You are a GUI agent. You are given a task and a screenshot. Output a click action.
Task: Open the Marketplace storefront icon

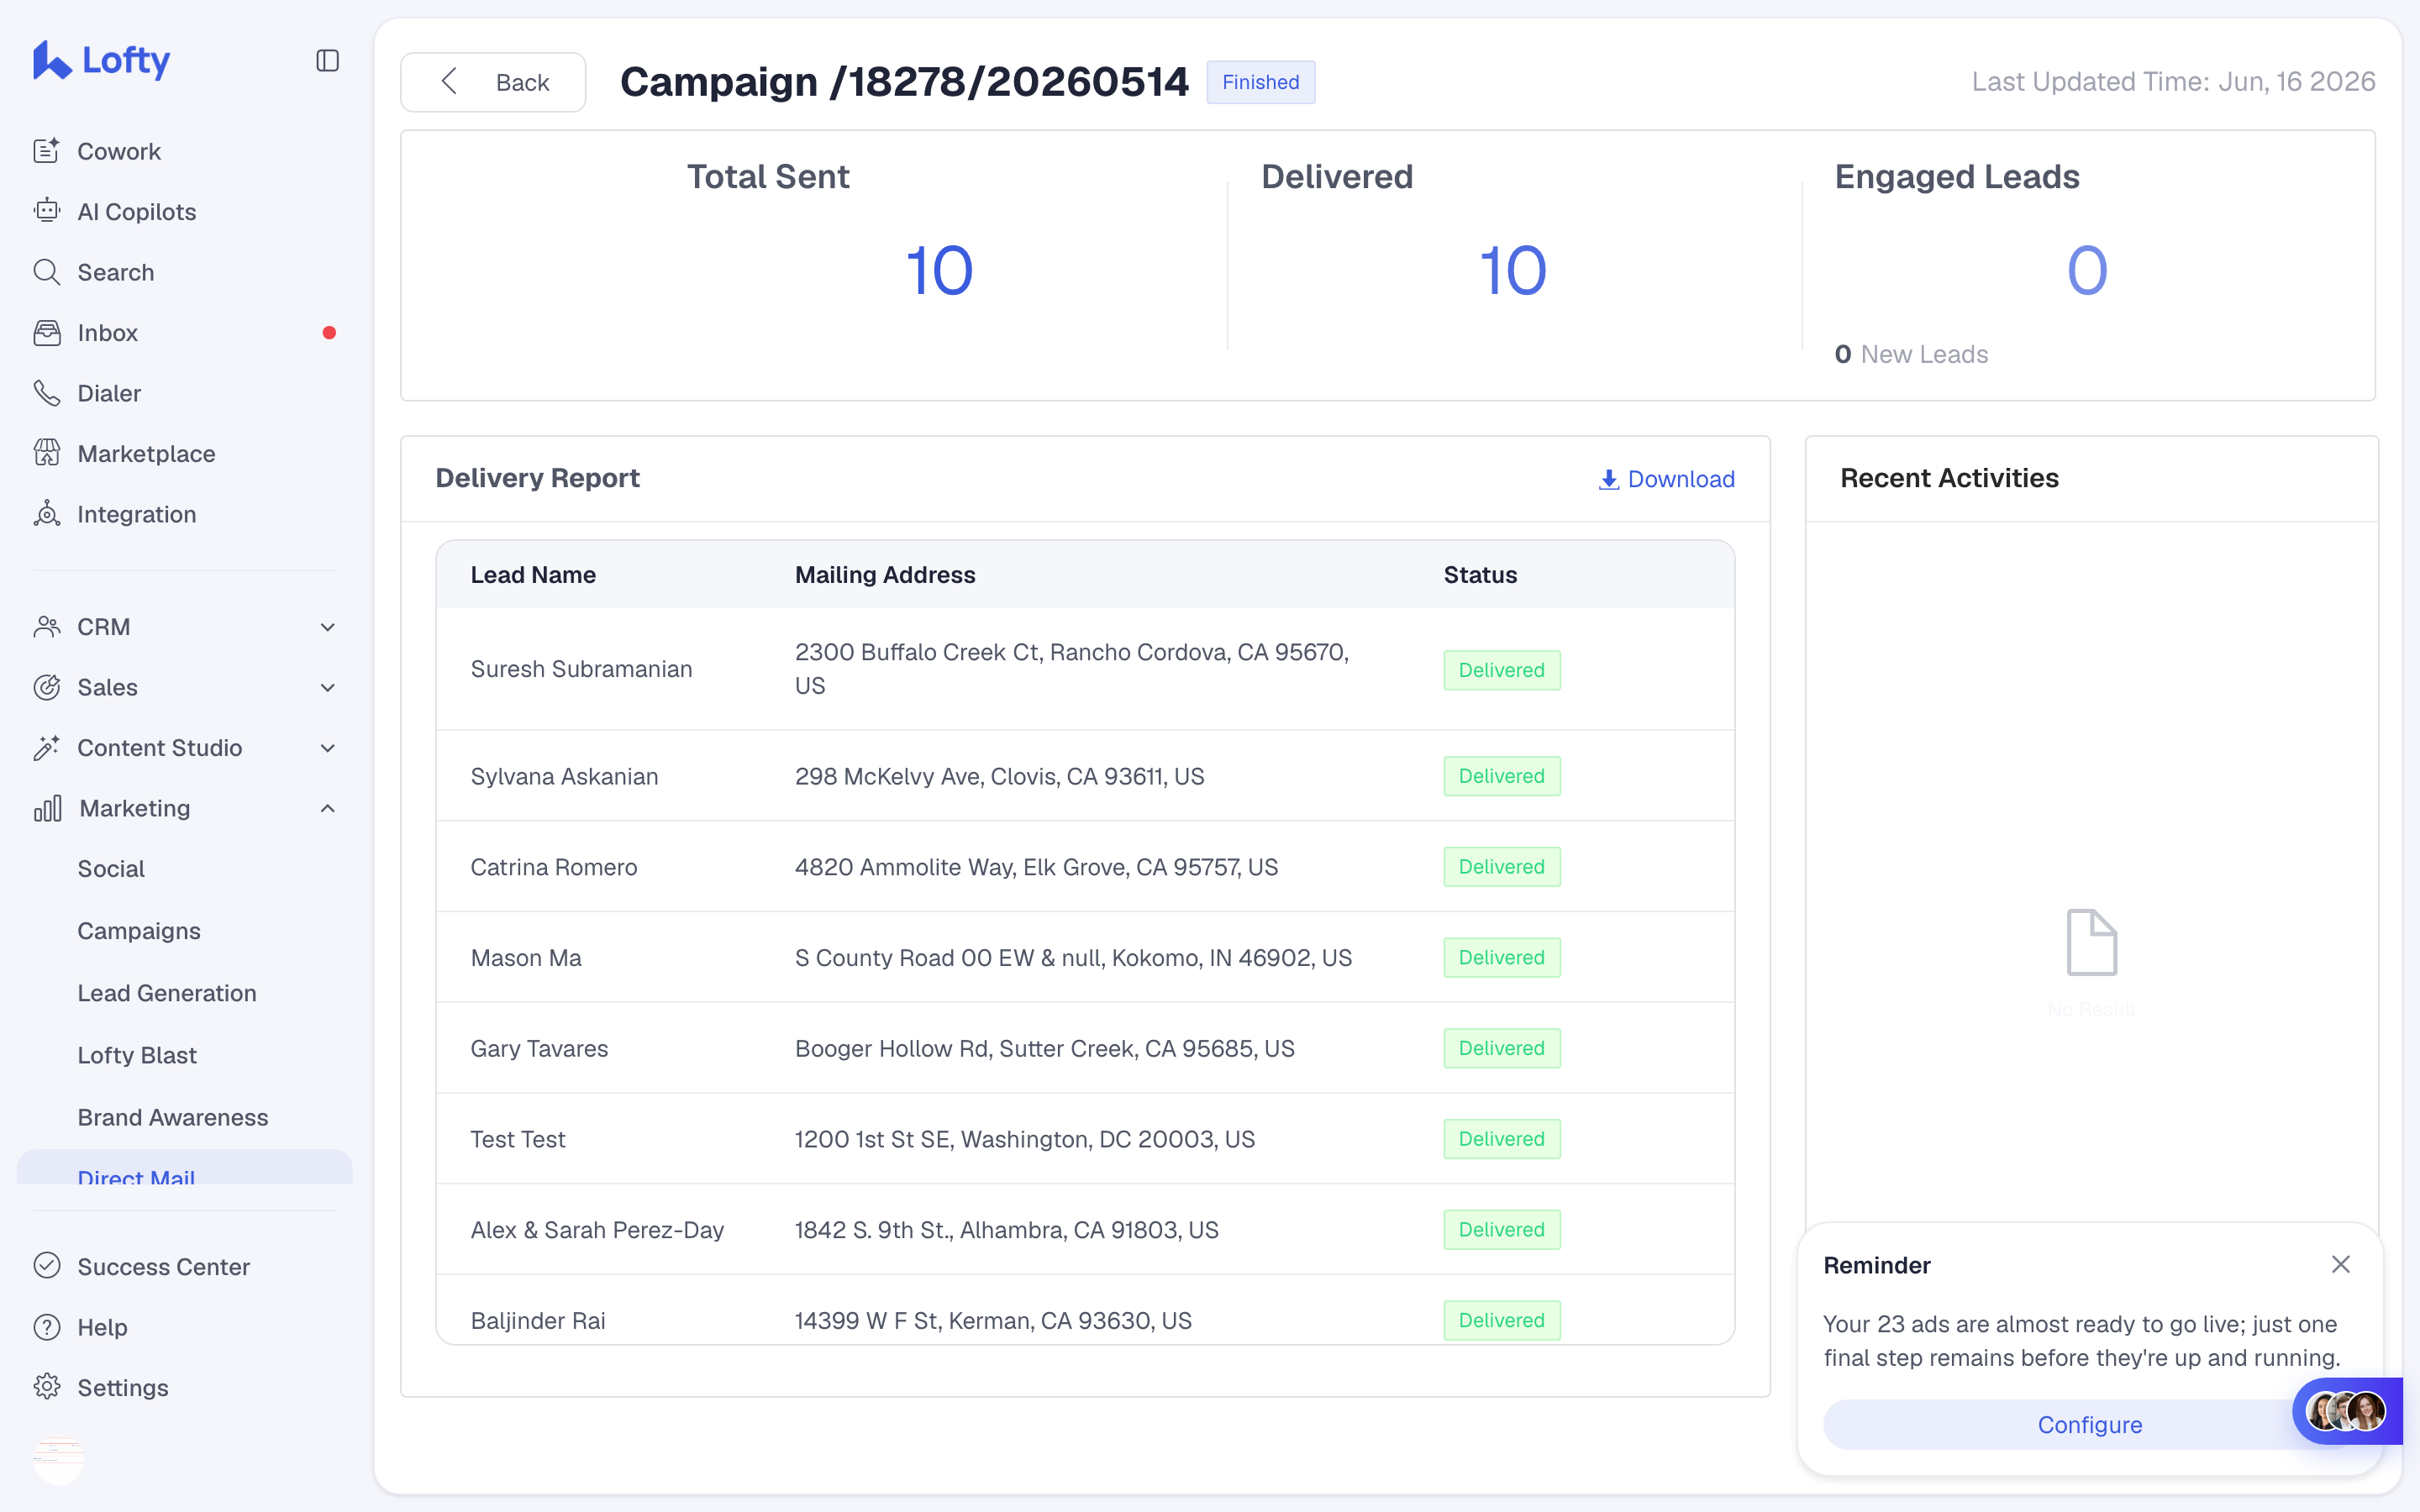coord(47,453)
